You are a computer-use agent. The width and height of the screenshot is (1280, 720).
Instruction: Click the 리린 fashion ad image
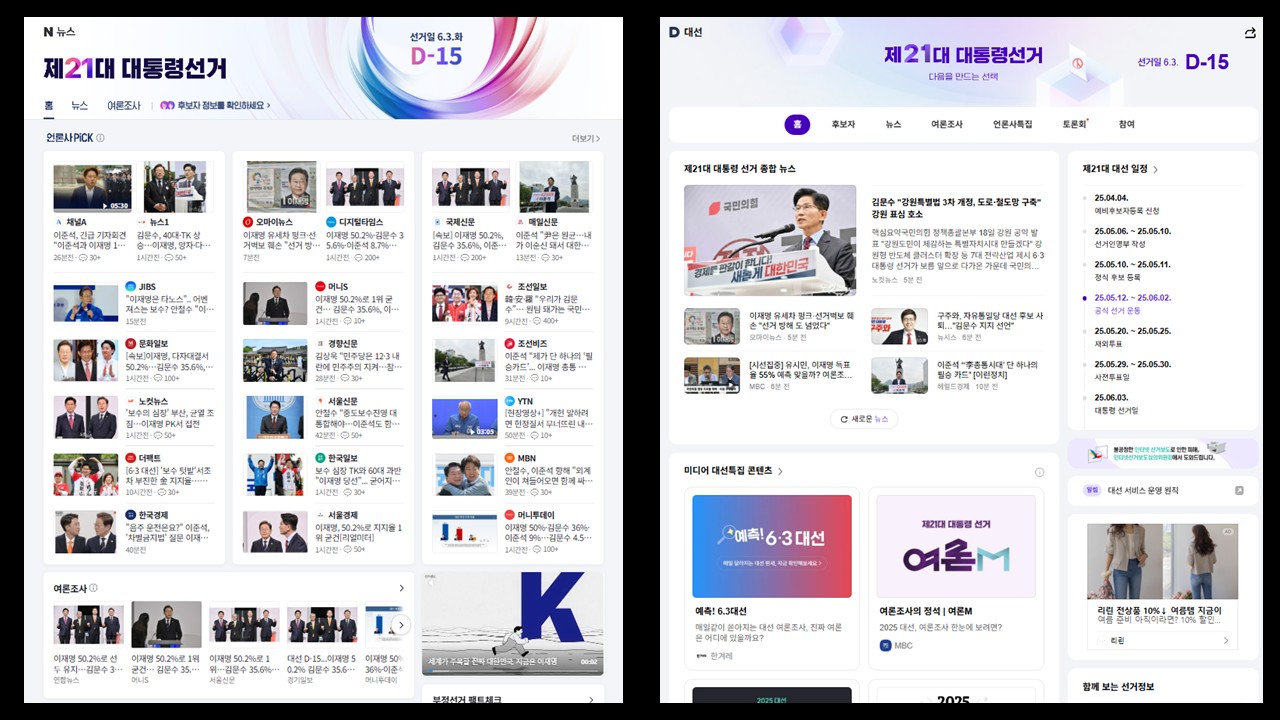[x=1163, y=560]
